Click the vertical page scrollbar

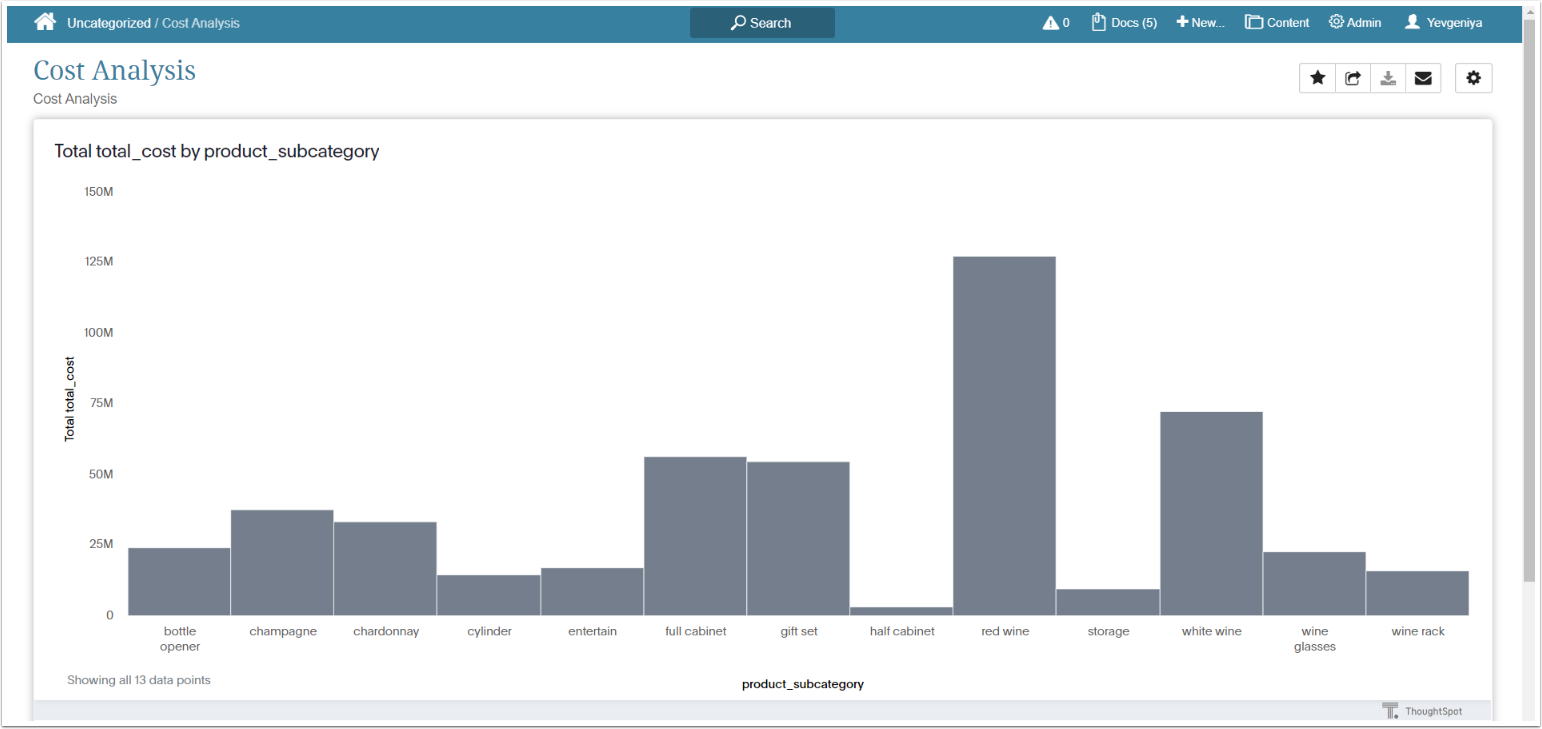tap(1528, 300)
